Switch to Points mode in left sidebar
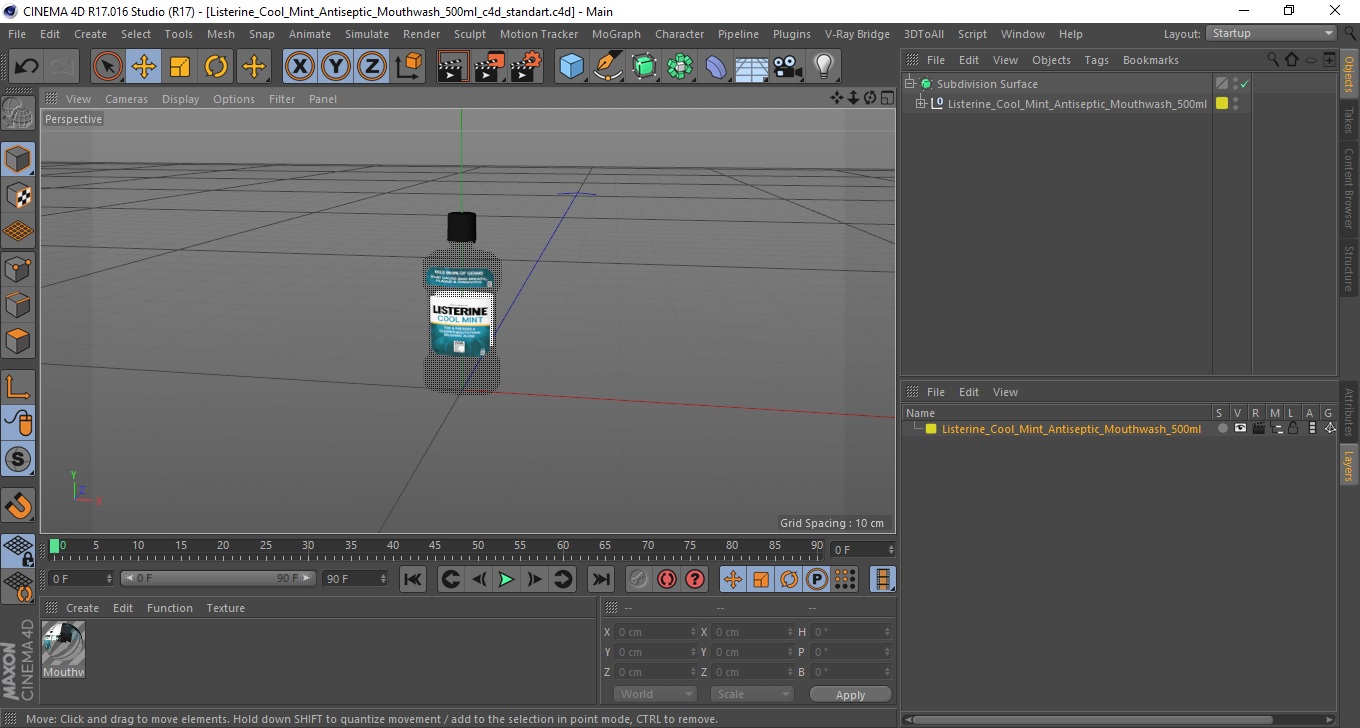This screenshot has width=1360, height=728. click(x=18, y=268)
